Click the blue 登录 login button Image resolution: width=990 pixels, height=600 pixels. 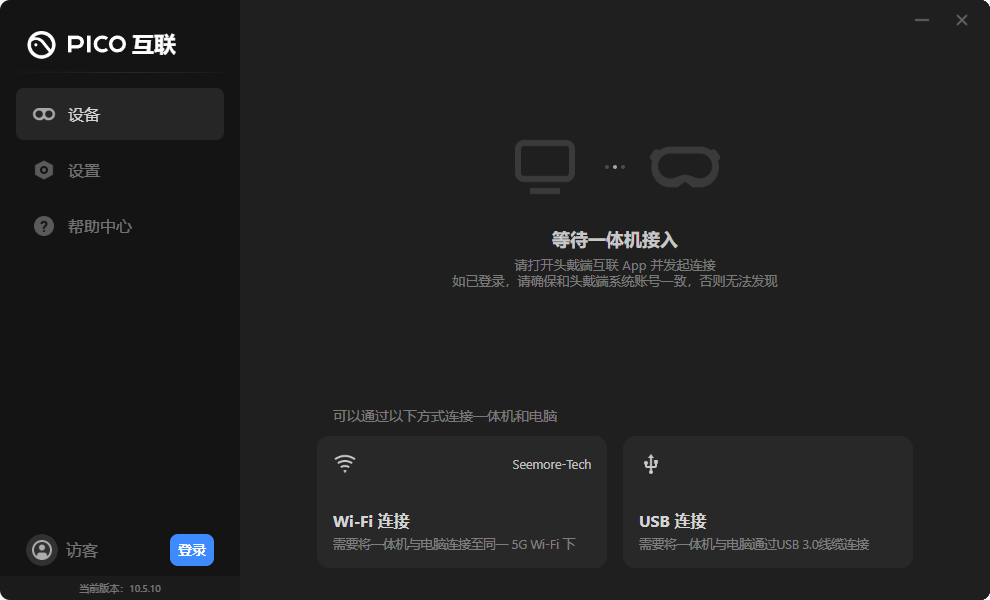point(192,550)
